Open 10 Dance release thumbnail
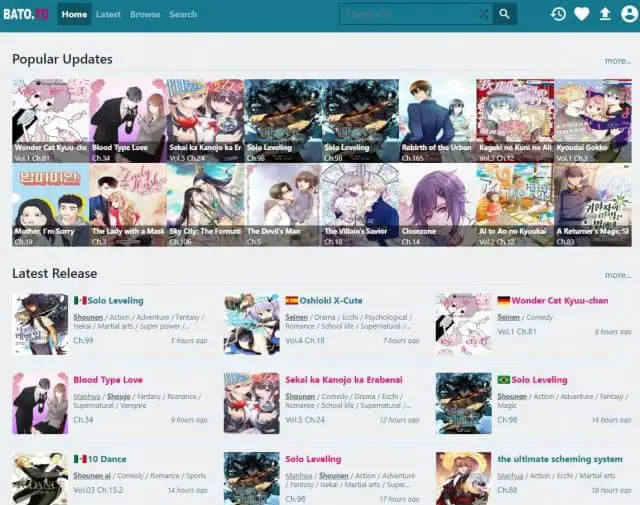 [x=40, y=478]
